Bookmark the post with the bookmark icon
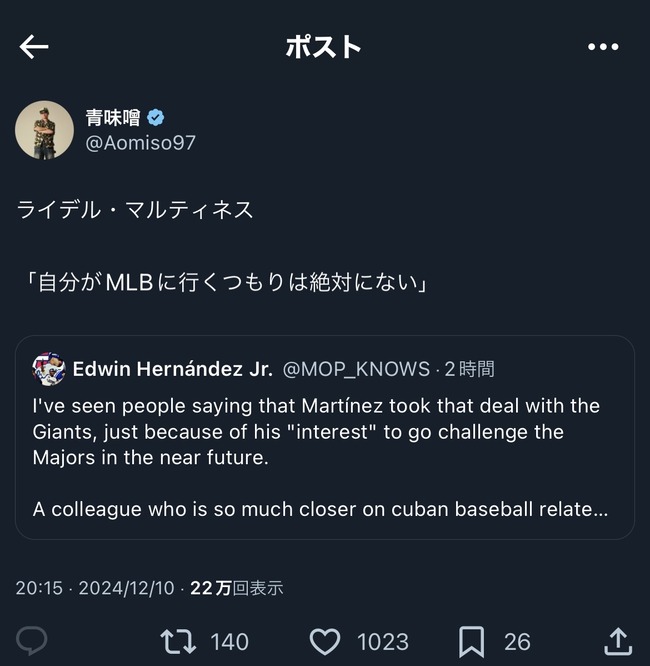 pos(472,642)
